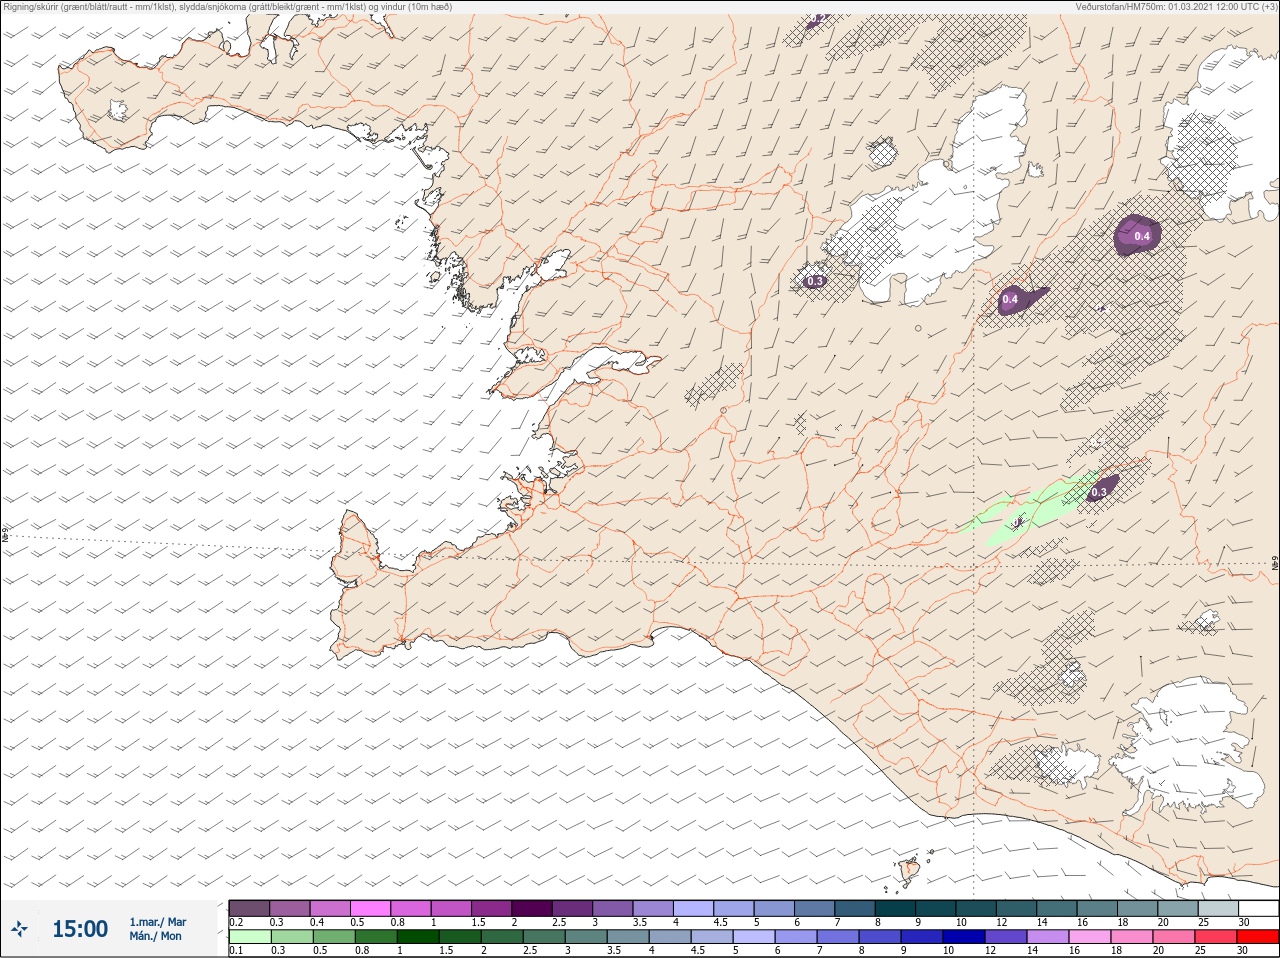This screenshot has height=958, width=1280.
Task: Pick the bottom legend blue swatch from 8 to 9
Action: pyautogui.click(x=880, y=936)
